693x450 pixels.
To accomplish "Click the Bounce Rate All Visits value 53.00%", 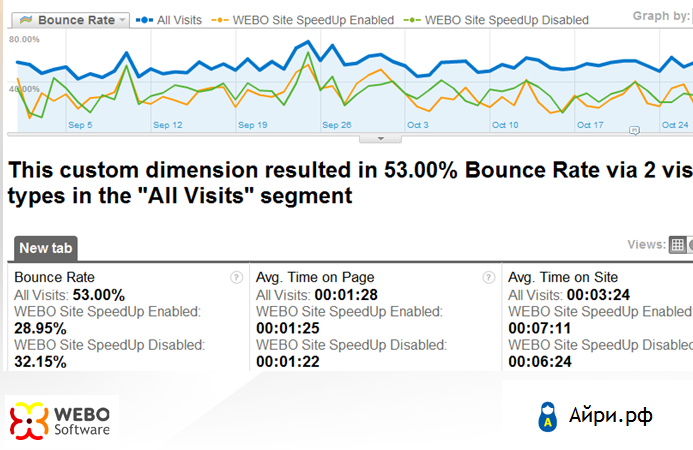I will [x=99, y=295].
